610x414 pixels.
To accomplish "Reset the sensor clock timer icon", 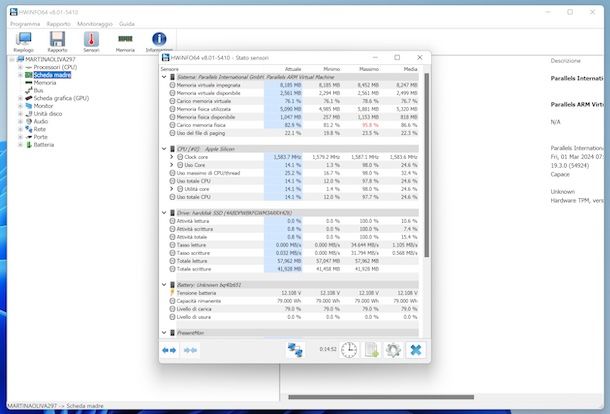I will [349, 350].
